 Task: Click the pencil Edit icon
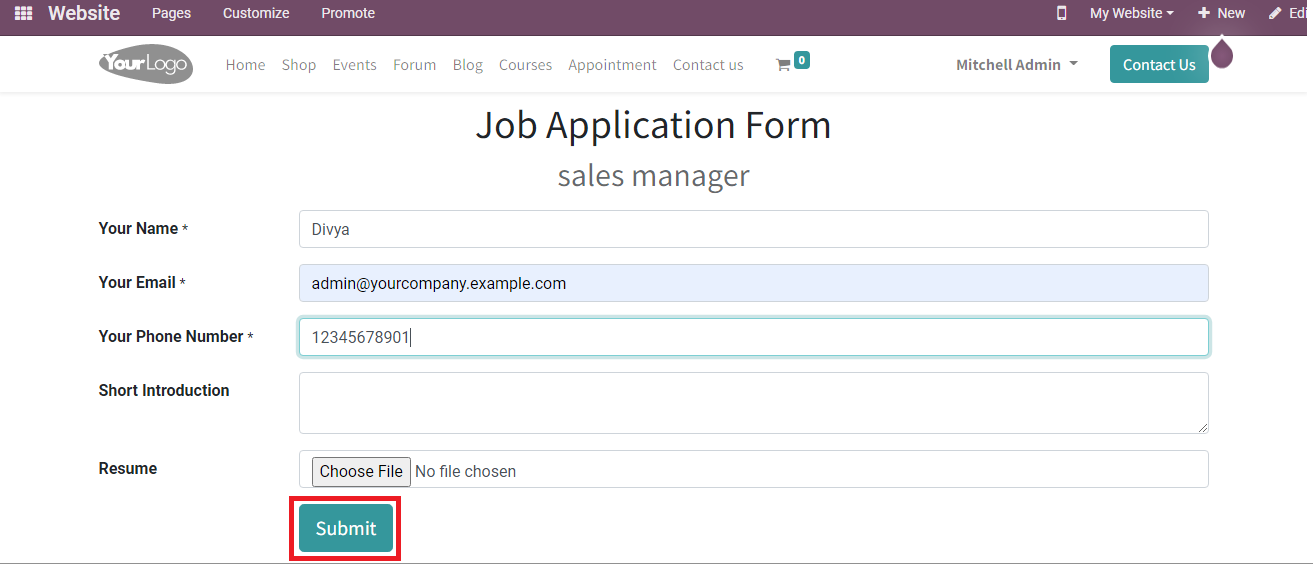[1275, 13]
